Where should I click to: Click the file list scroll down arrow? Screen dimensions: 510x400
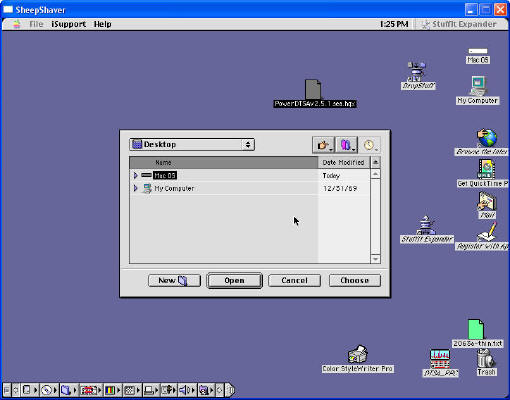pos(375,259)
